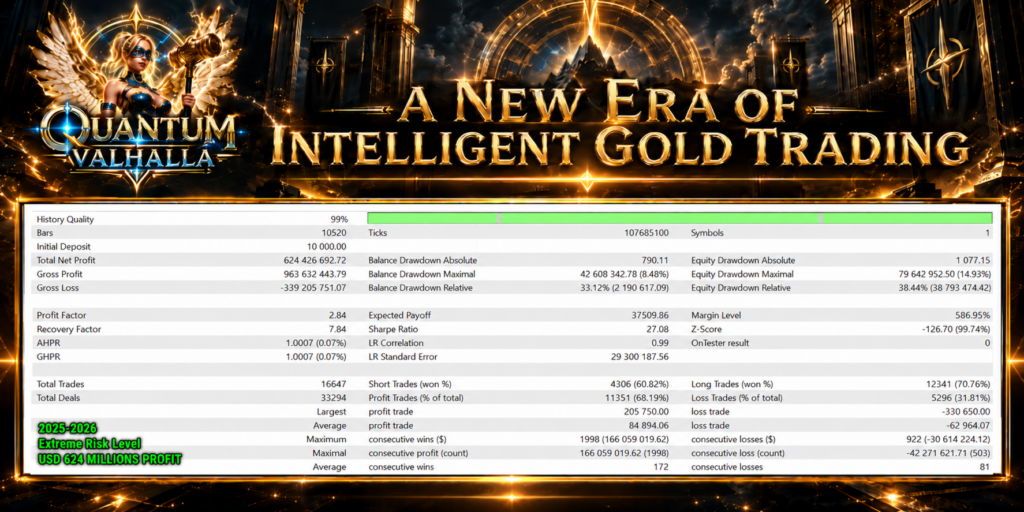
Task: Click the average consecutive wins value '172'
Action: tap(661, 467)
